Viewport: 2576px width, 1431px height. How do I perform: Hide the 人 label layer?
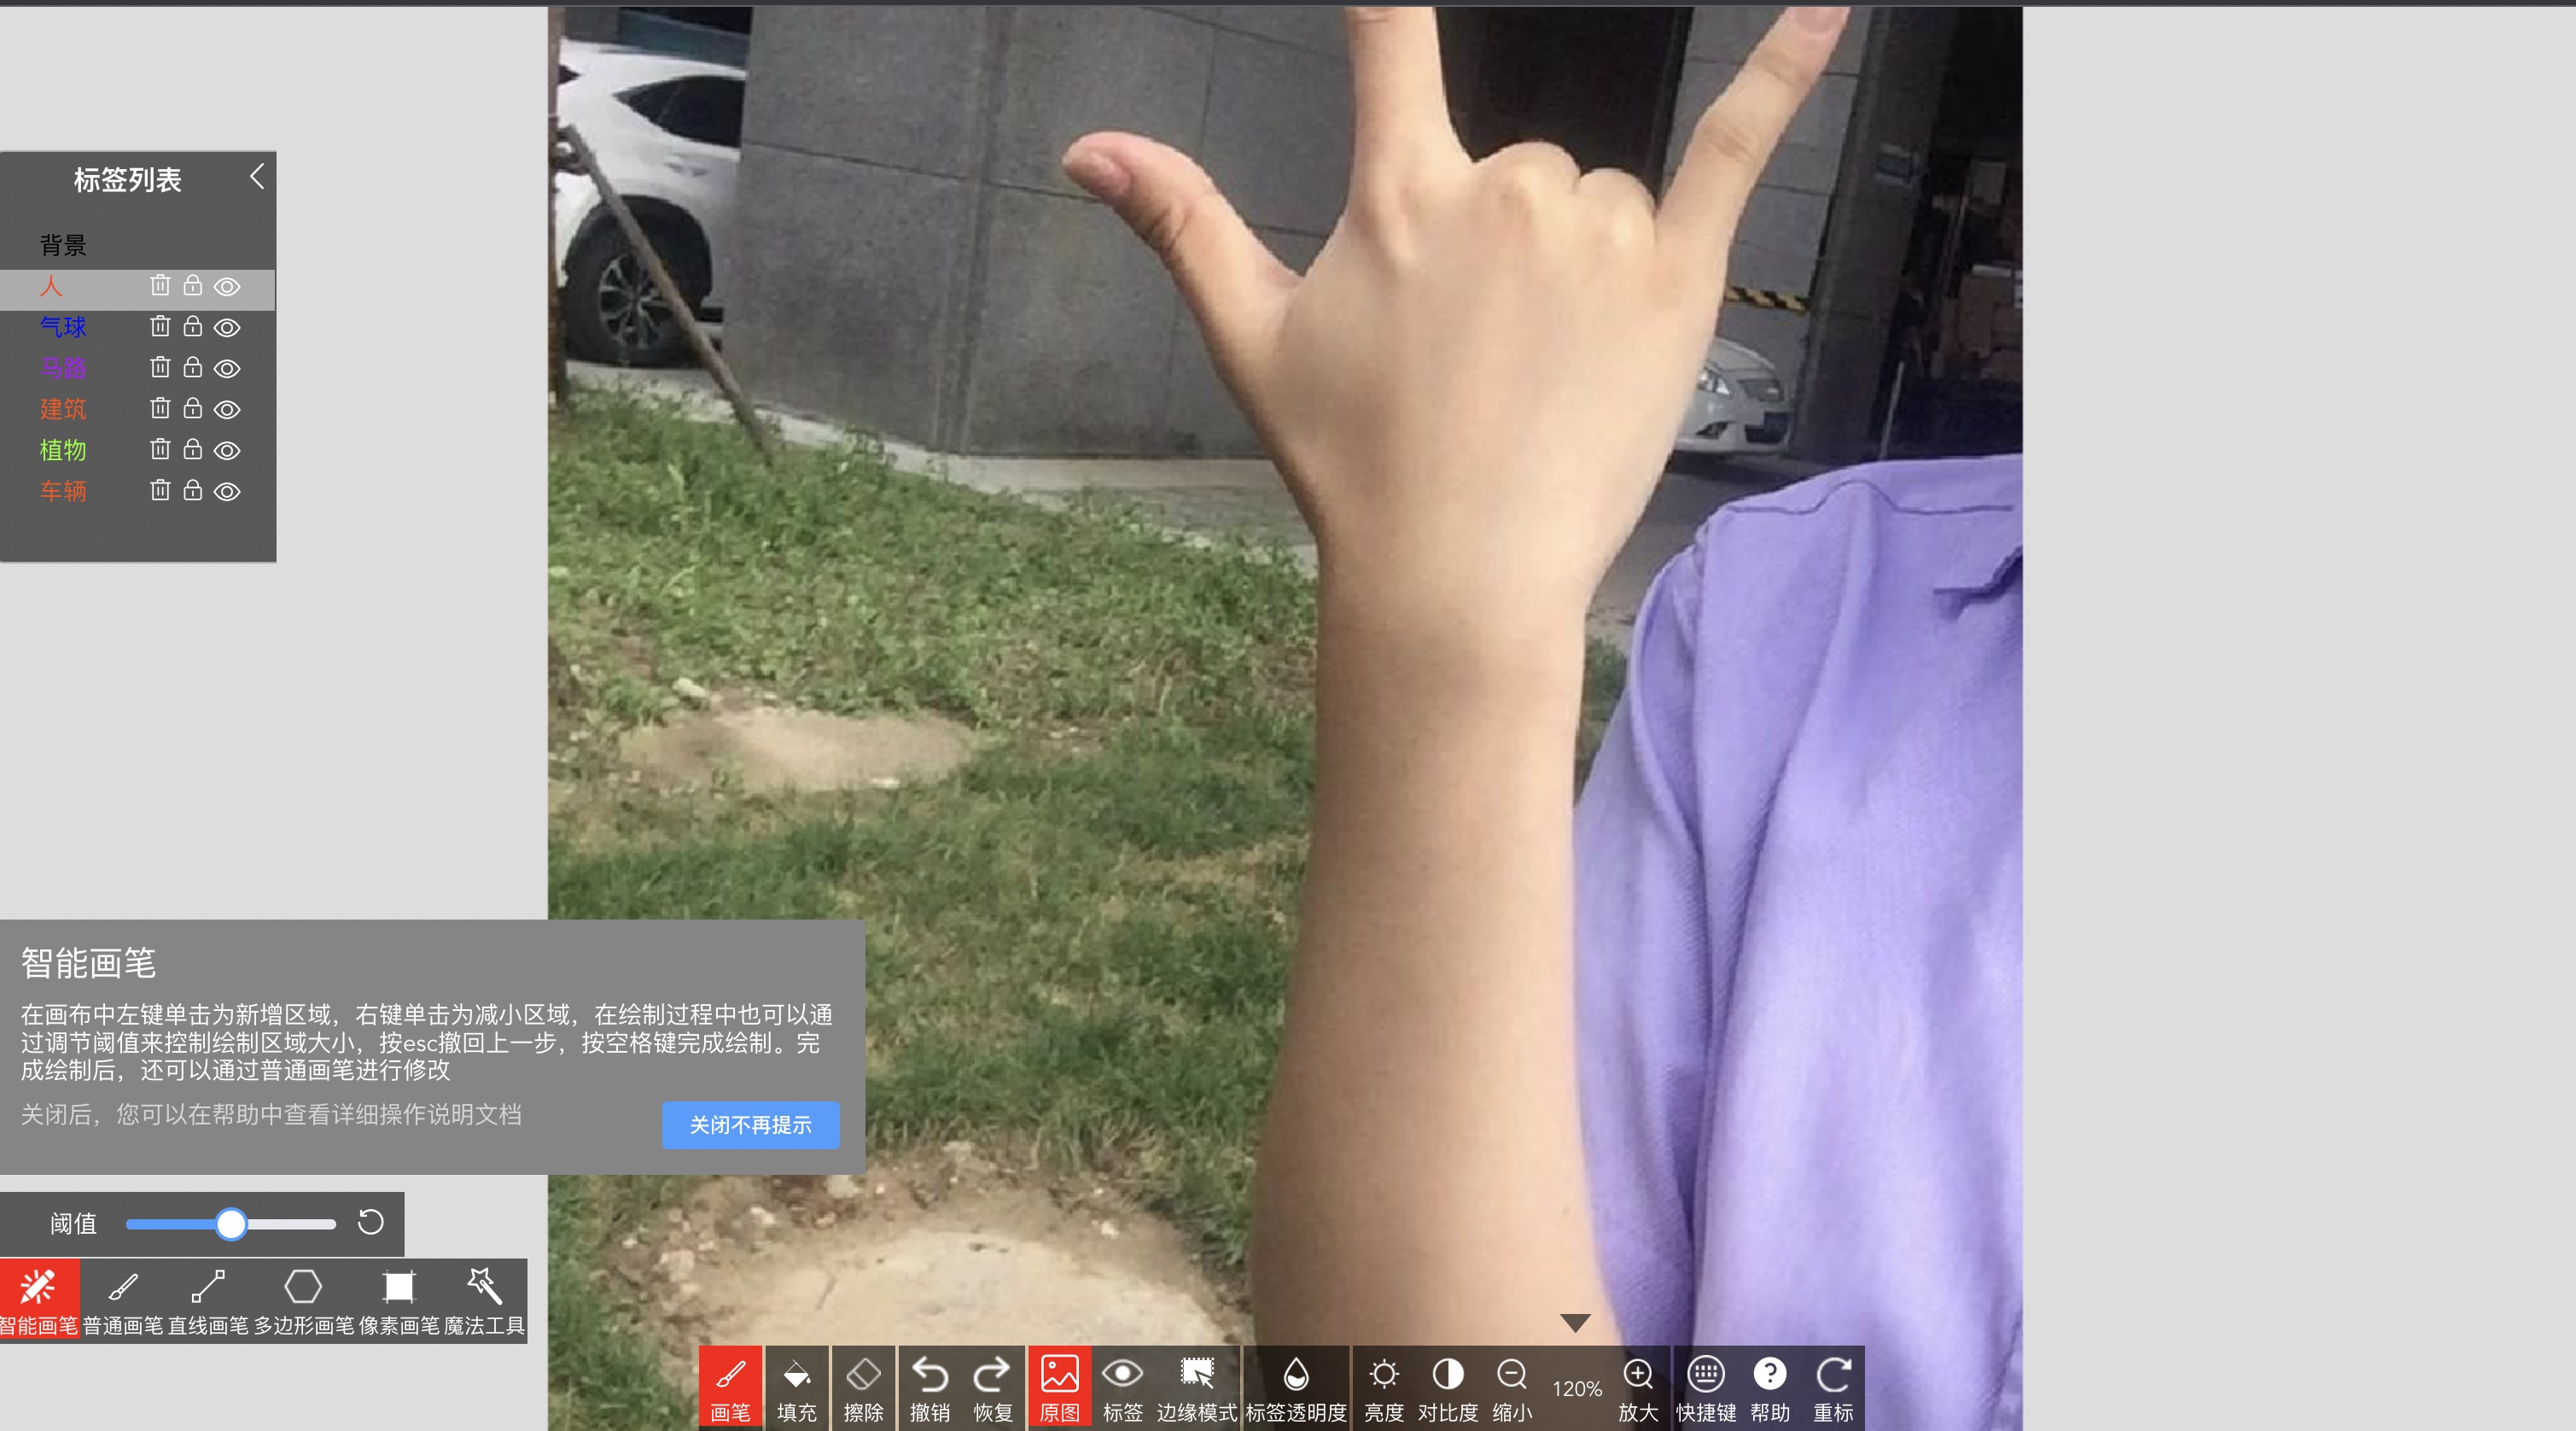227,287
